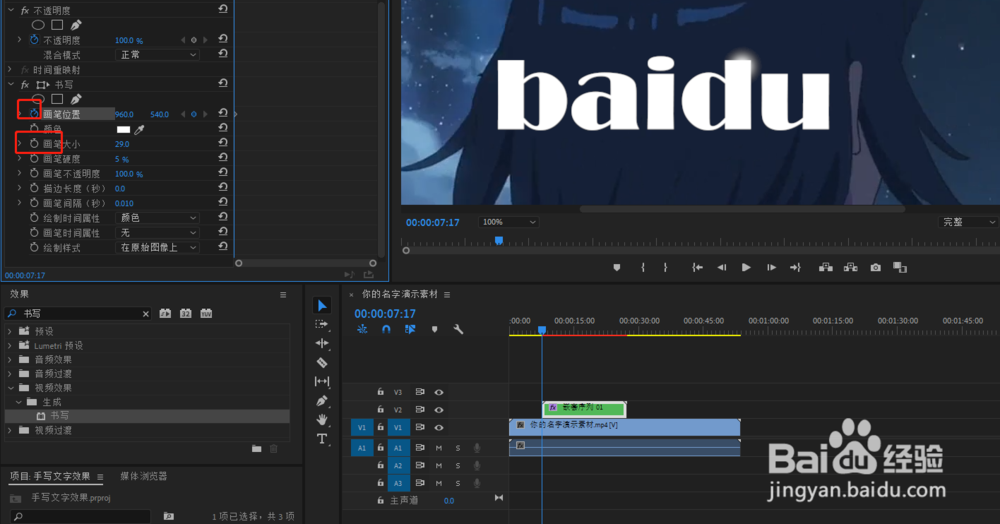
Task: Click Mark In in program monitor
Action: coord(643,268)
